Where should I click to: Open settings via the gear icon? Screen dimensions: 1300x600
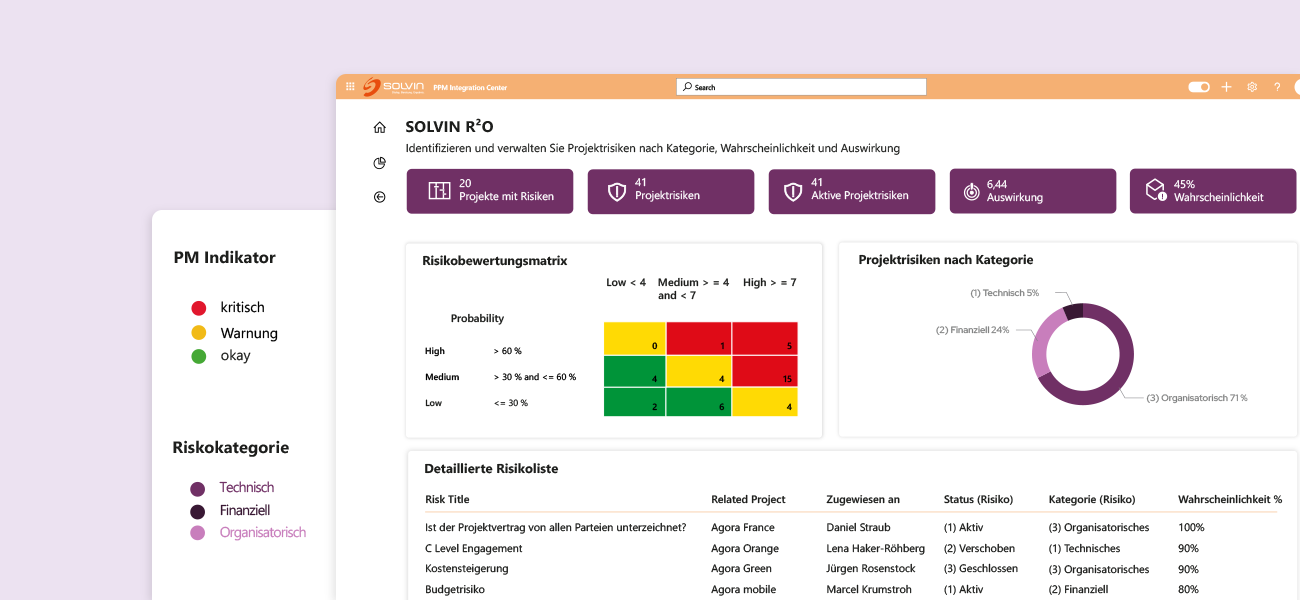click(1252, 87)
